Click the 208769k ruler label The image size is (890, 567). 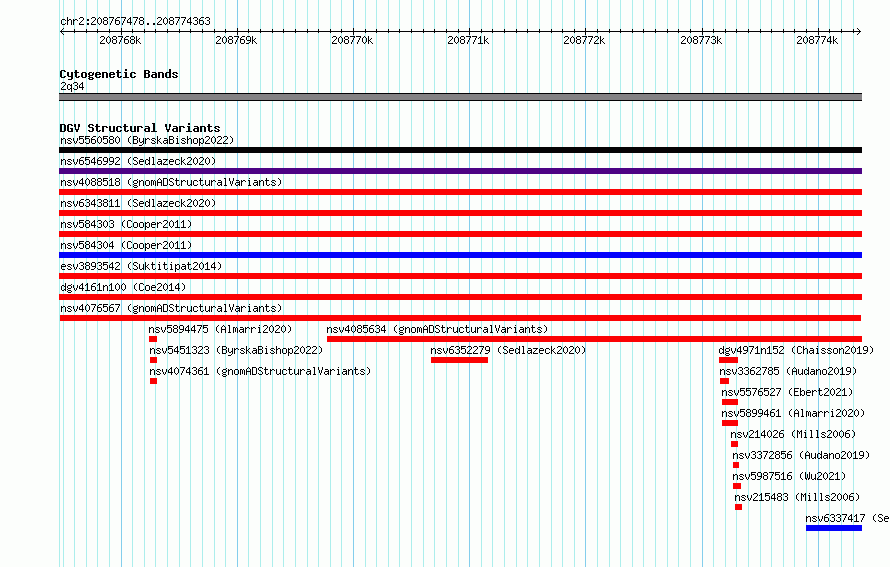pyautogui.click(x=236, y=40)
